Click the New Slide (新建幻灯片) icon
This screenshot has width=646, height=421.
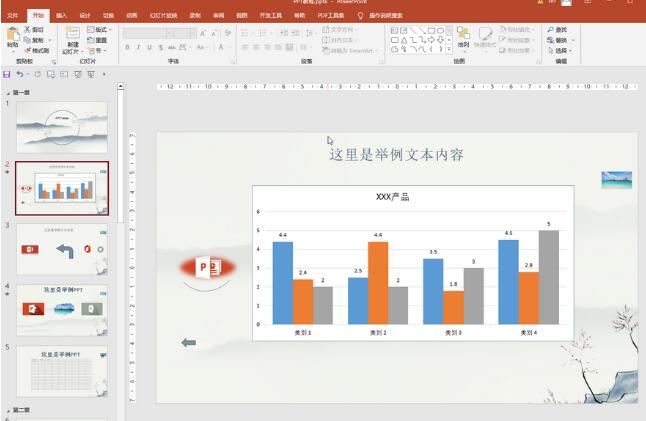tap(73, 33)
